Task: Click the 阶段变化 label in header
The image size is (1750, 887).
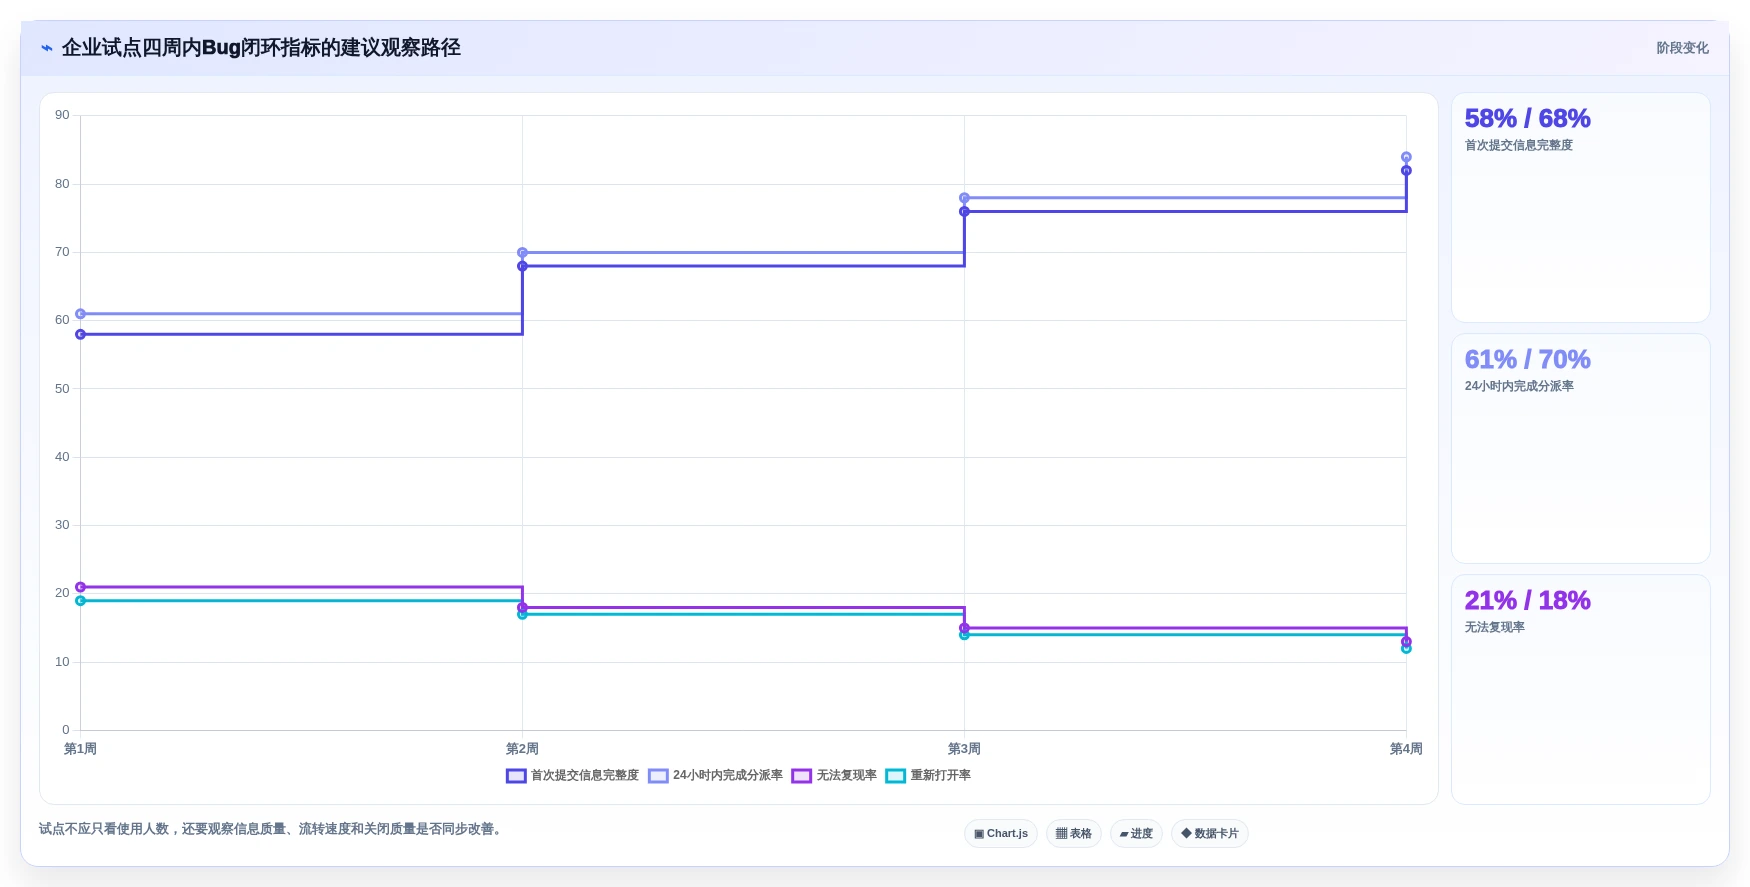Action: (x=1682, y=48)
